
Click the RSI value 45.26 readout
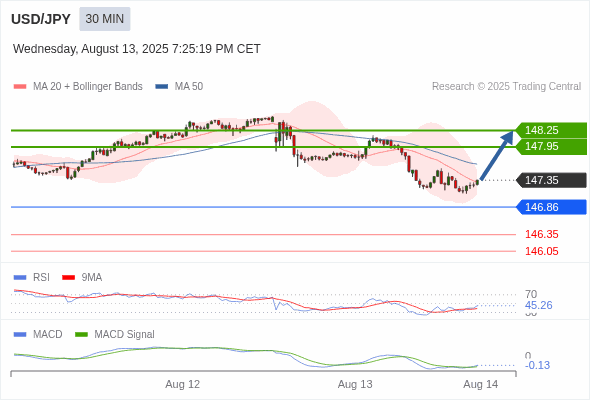pyautogui.click(x=538, y=305)
